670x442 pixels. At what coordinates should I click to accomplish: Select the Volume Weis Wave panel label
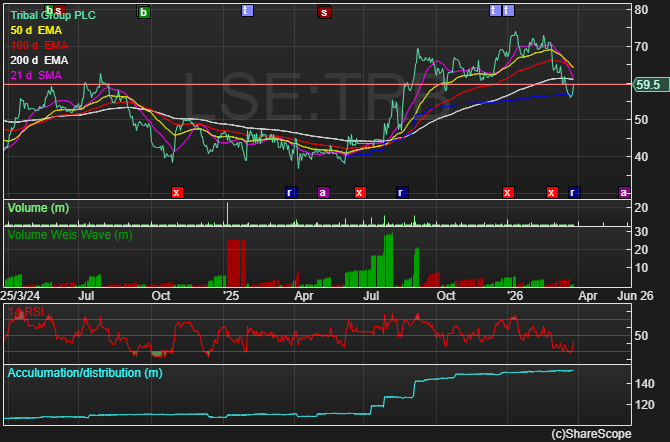point(69,235)
